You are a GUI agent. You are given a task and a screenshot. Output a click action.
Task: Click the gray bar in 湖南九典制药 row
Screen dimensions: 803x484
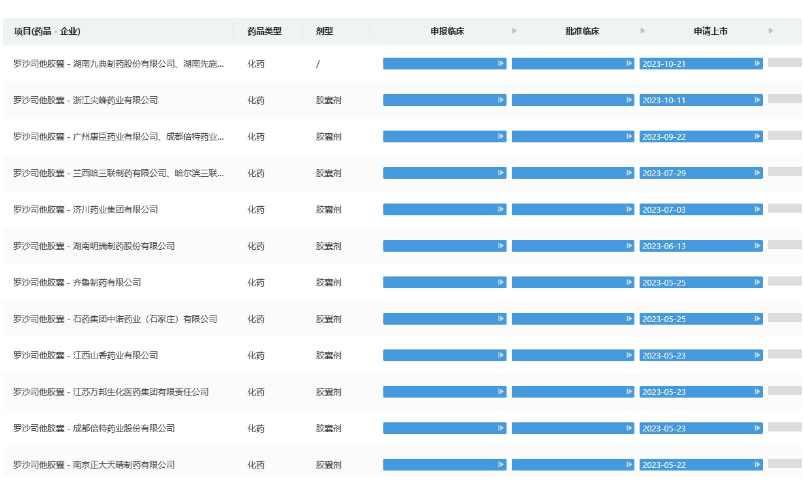tap(785, 63)
